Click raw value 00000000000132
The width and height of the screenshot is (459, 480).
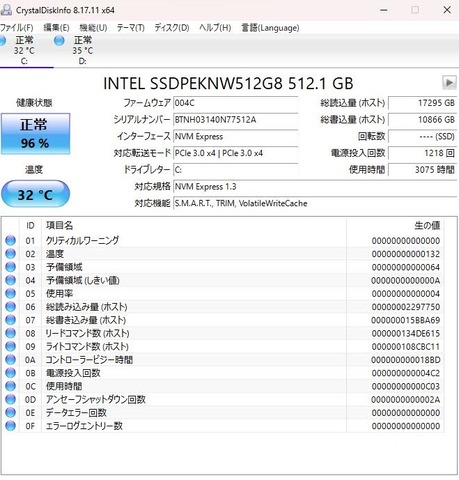tap(406, 254)
